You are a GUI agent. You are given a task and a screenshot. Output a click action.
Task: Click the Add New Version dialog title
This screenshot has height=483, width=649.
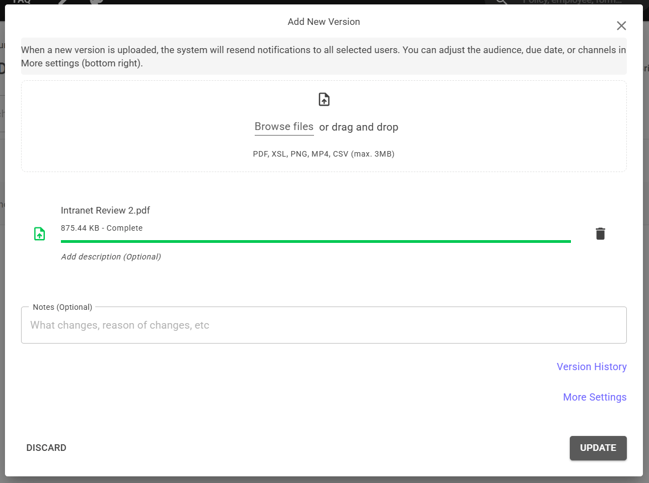[x=324, y=22]
